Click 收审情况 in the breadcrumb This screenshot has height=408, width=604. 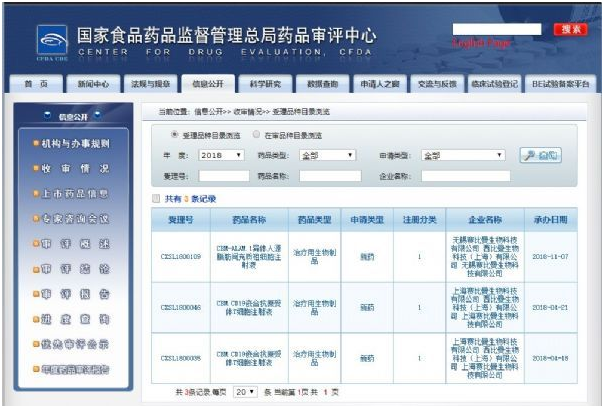pyautogui.click(x=248, y=112)
